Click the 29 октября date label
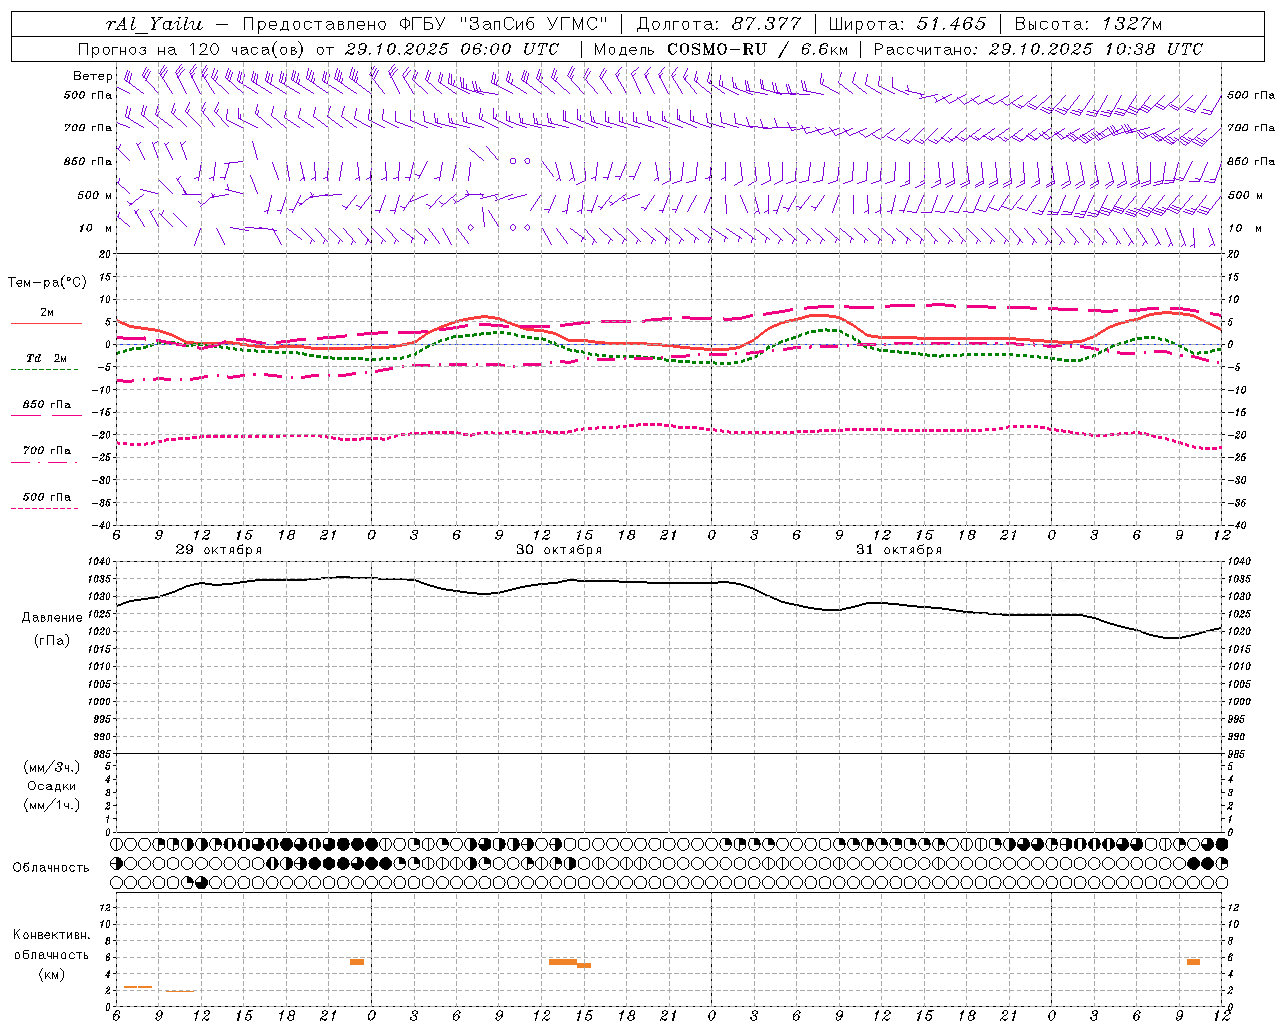 point(219,550)
